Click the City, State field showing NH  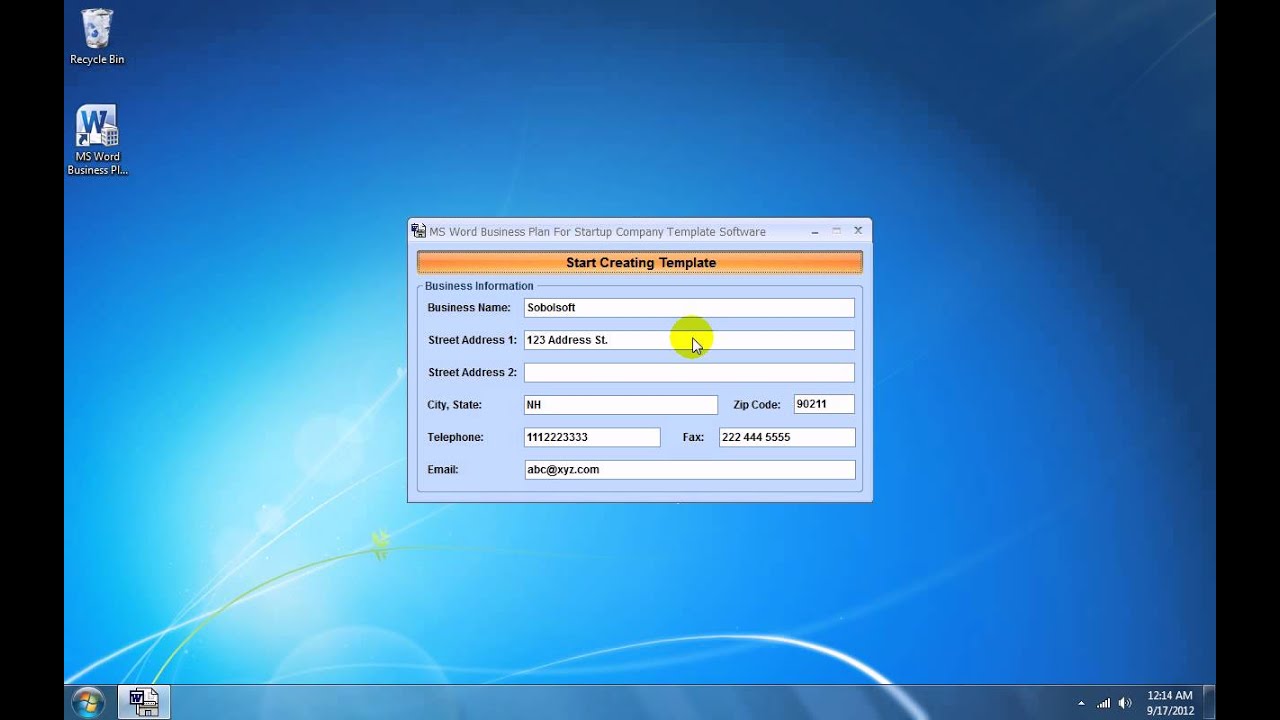(x=621, y=405)
